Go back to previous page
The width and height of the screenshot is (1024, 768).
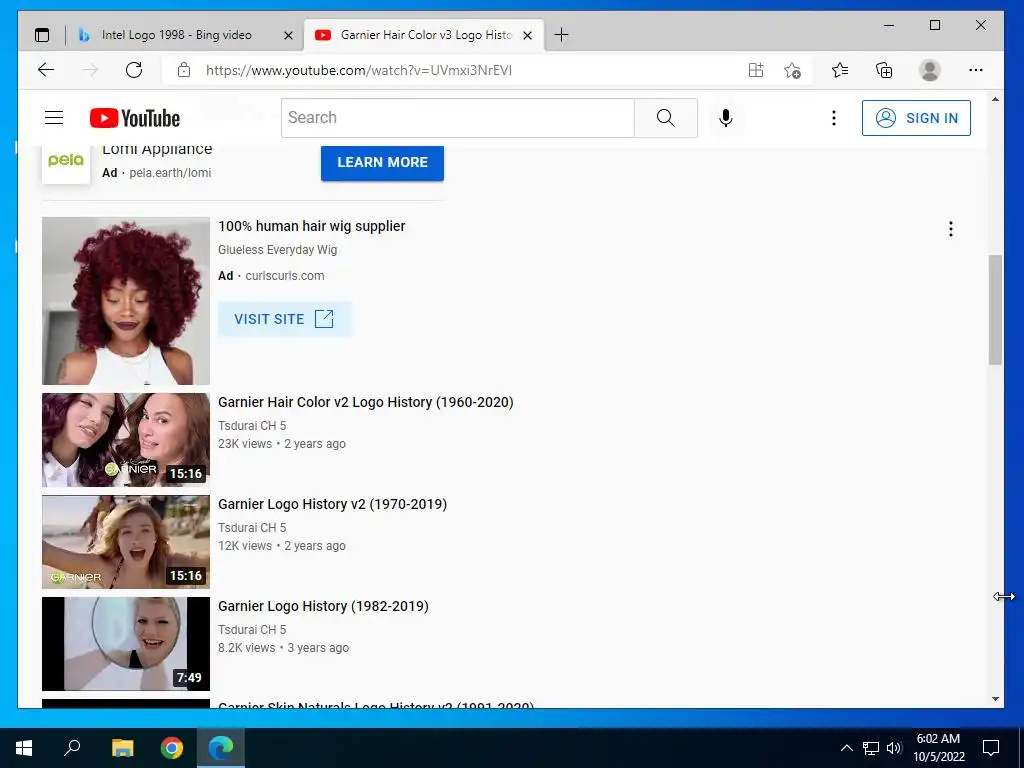pyautogui.click(x=46, y=70)
